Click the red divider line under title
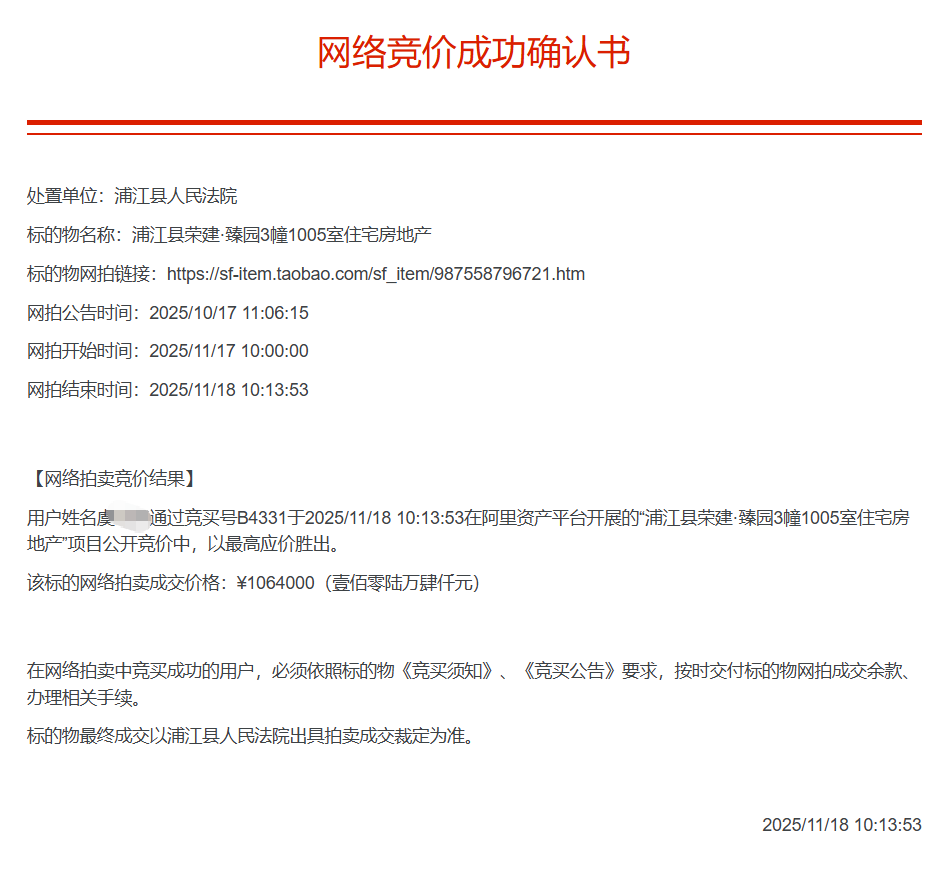The width and height of the screenshot is (929, 870). click(474, 124)
